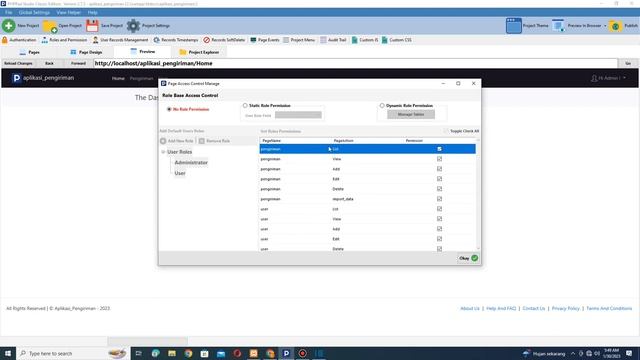Viewport: 640px width, 360px height.
Task: Toggle permission for pengiriman Add row
Action: pyautogui.click(x=439, y=169)
